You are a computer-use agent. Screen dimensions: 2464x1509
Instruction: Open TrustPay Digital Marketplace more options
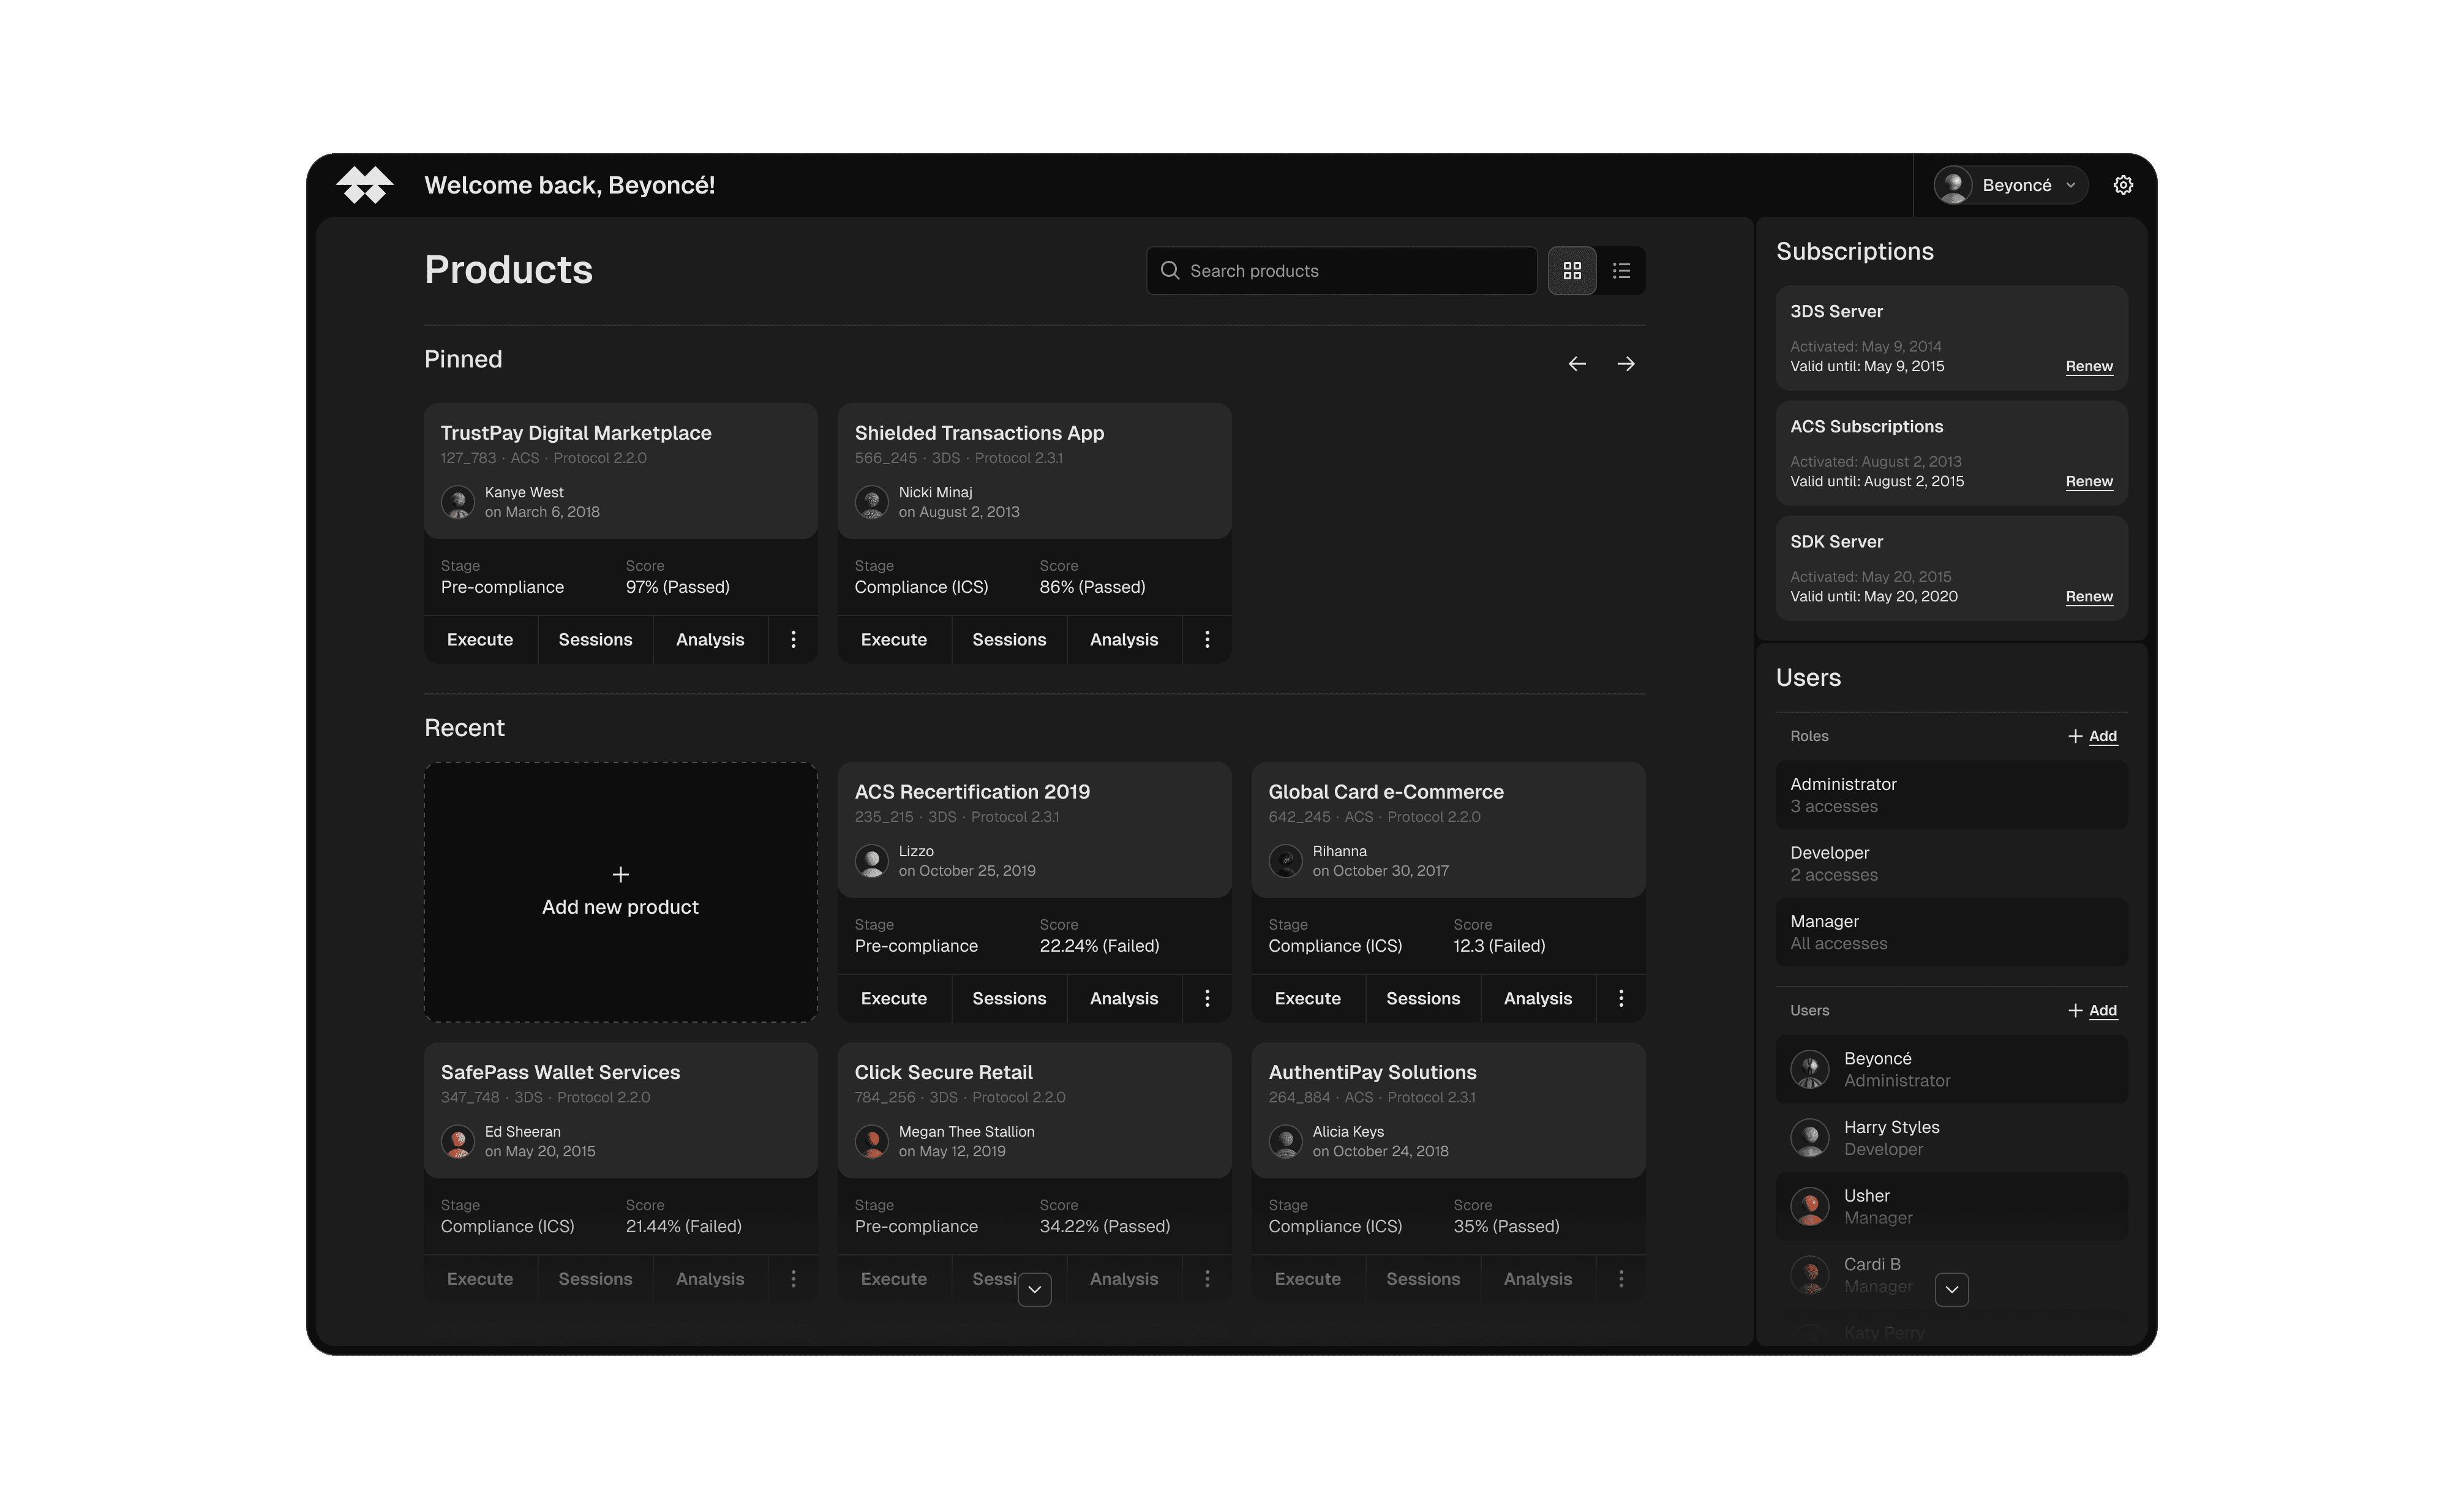[x=793, y=640]
